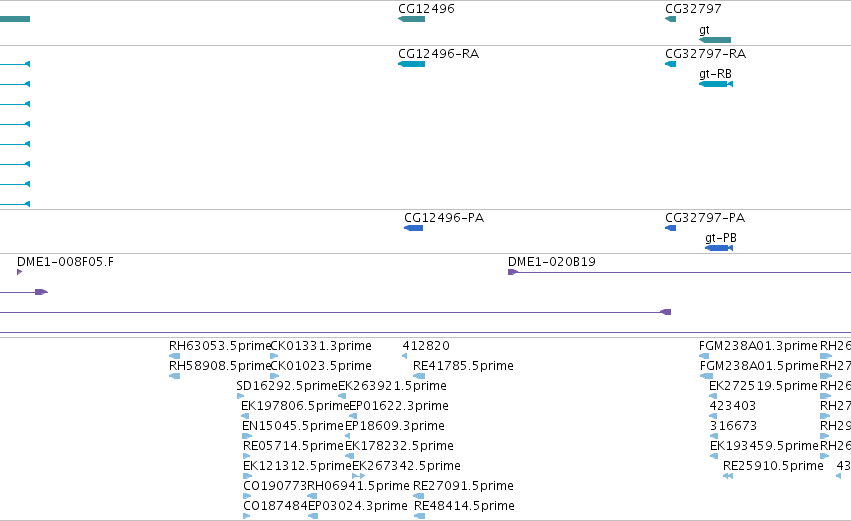
Task: Click the EK267342.5prime EST label
Action: (x=407, y=466)
